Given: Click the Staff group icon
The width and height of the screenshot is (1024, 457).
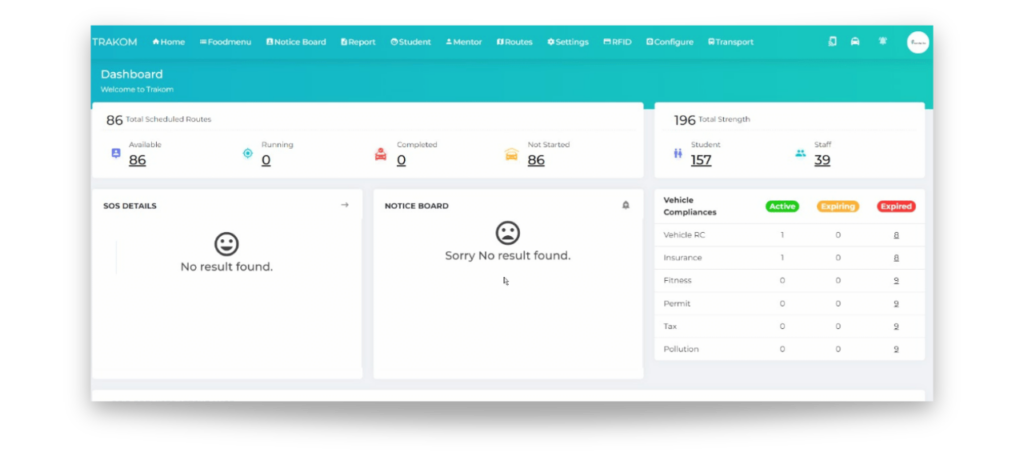Looking at the screenshot, I should [x=800, y=153].
